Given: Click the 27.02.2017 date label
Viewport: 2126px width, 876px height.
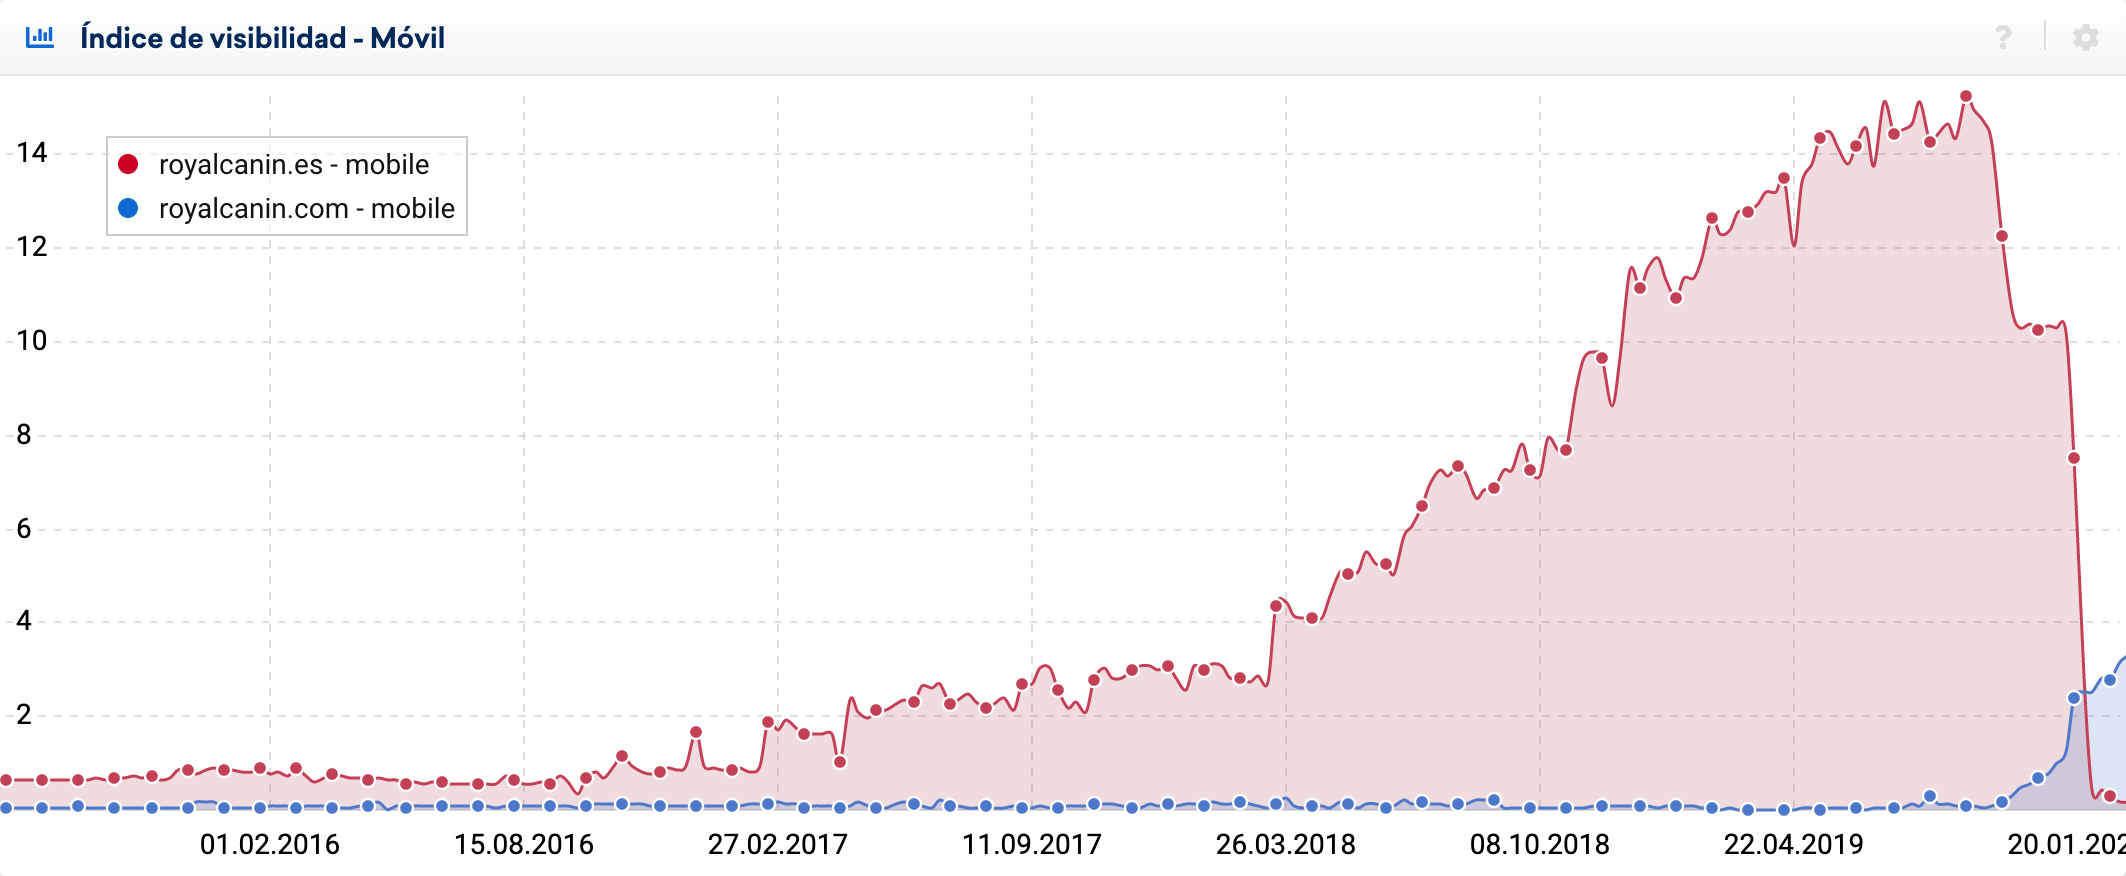Looking at the screenshot, I should (x=777, y=845).
